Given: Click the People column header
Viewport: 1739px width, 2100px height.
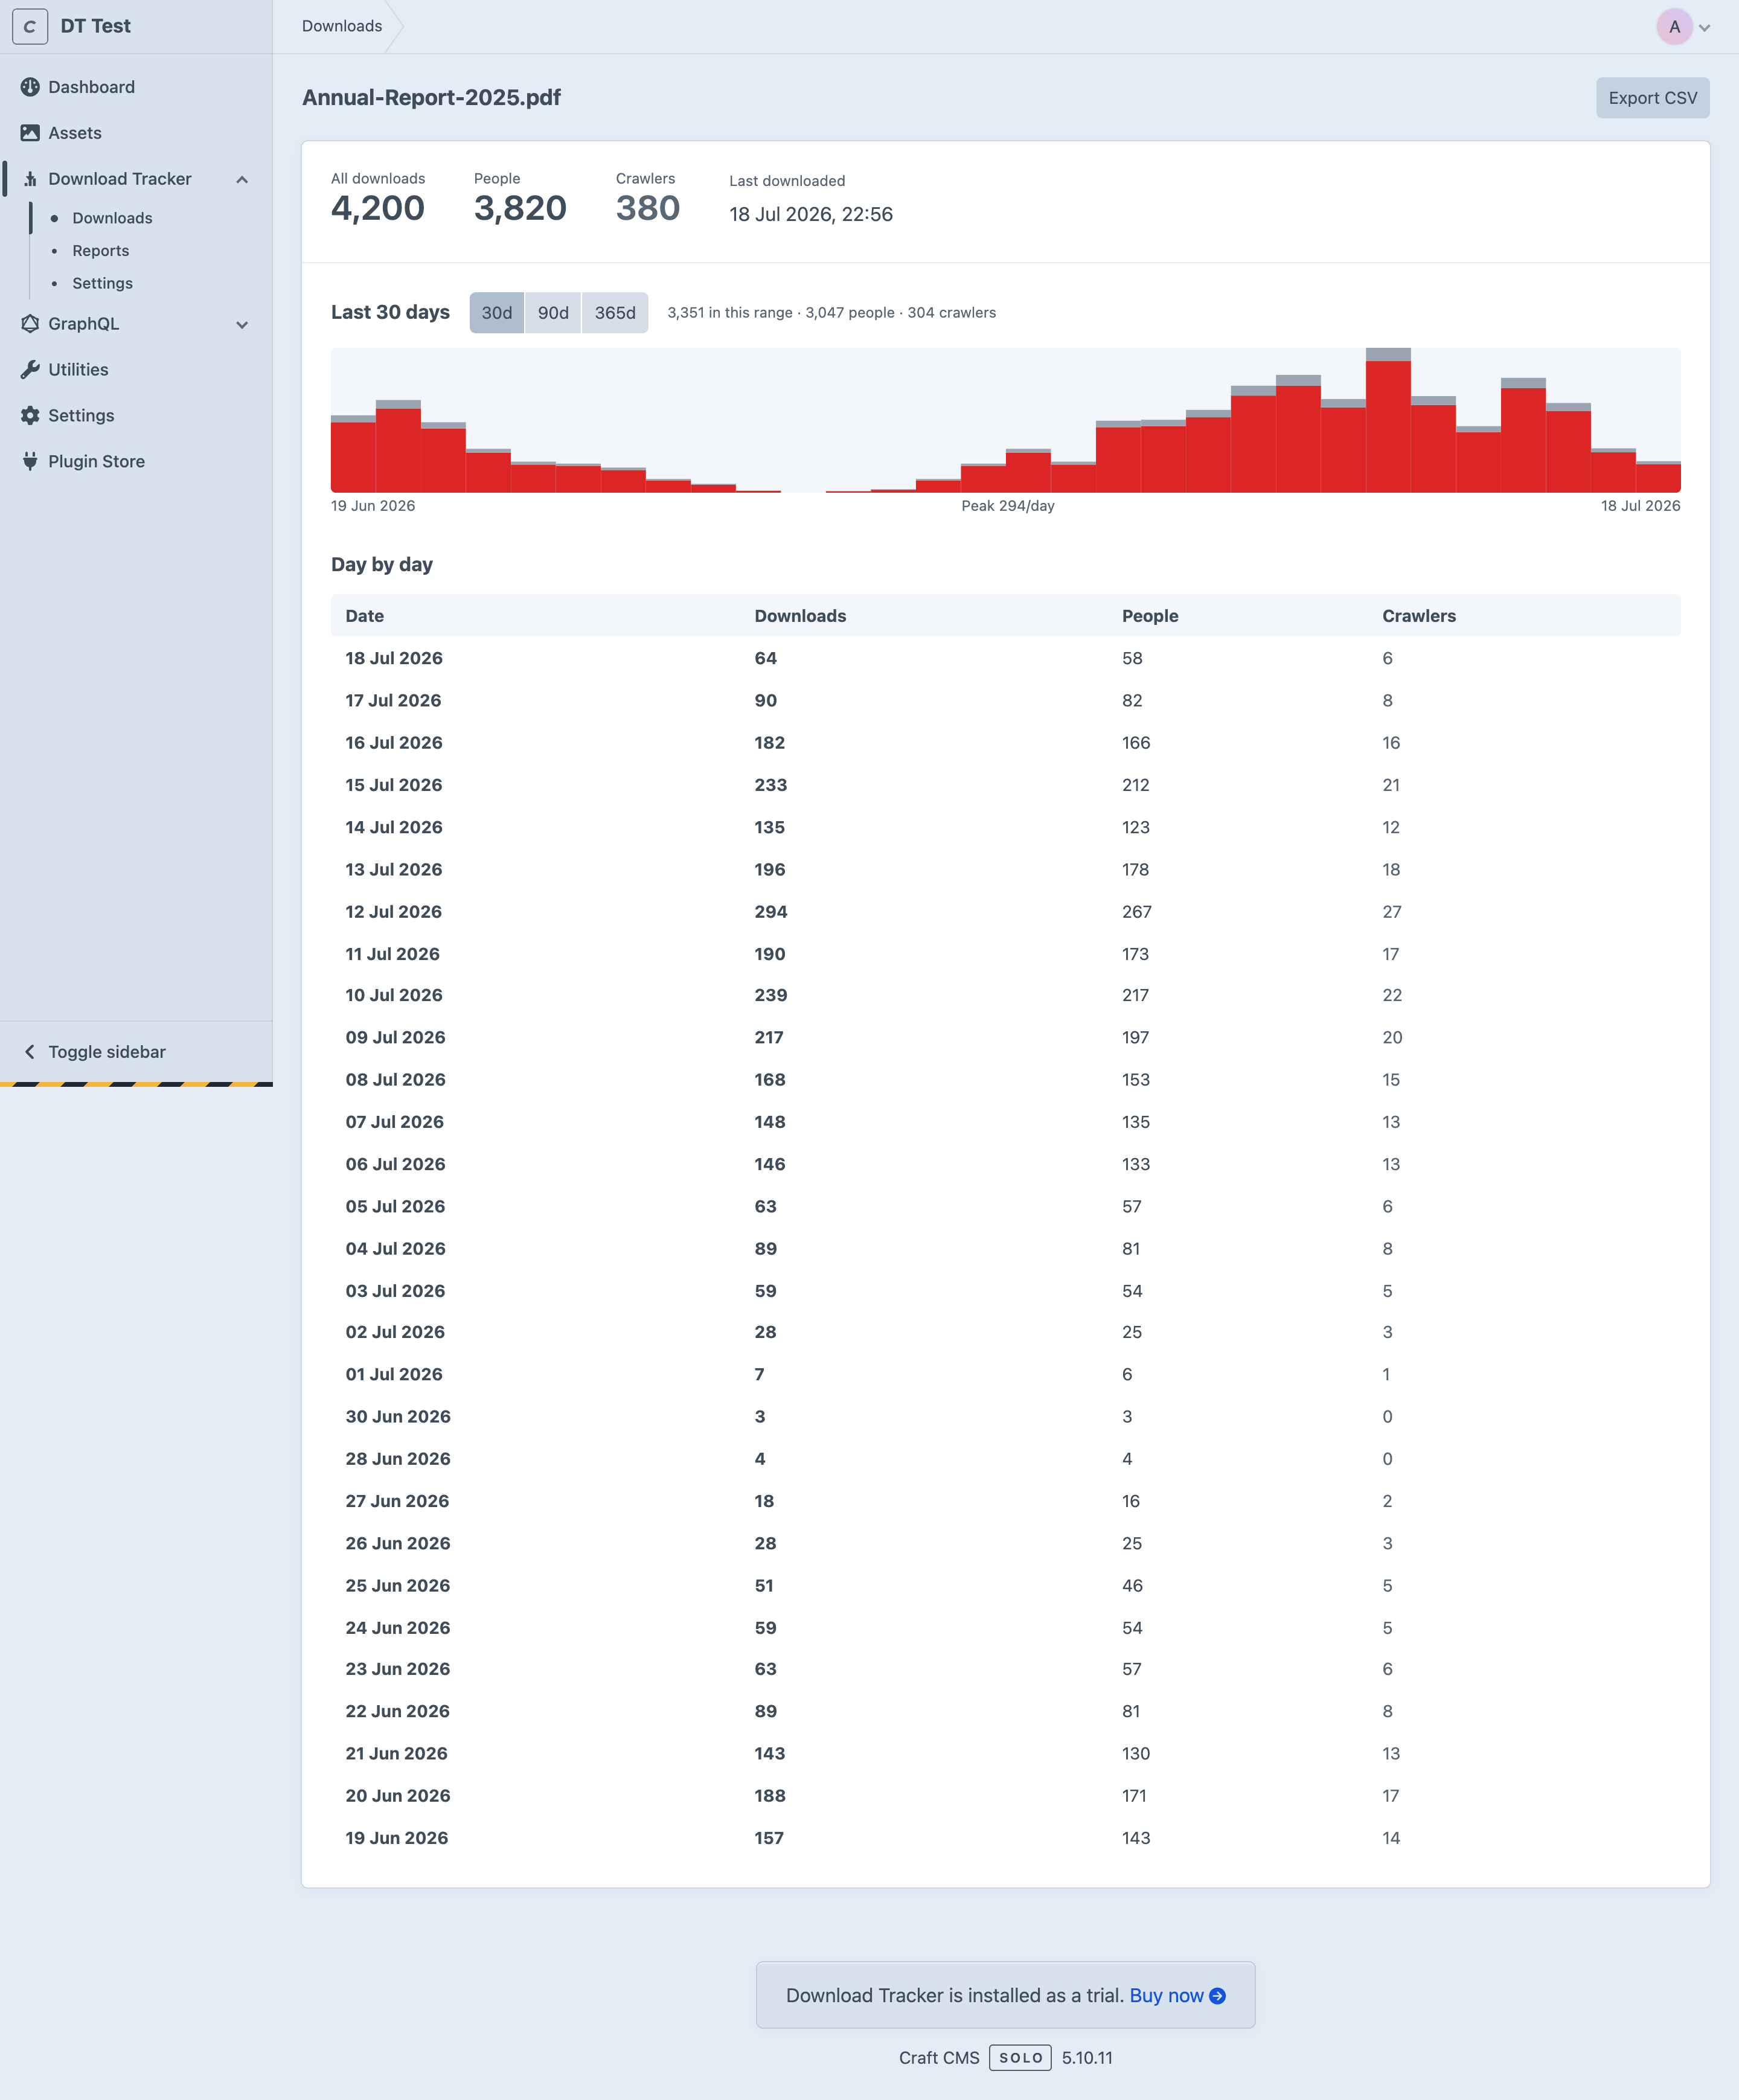Looking at the screenshot, I should (1150, 616).
